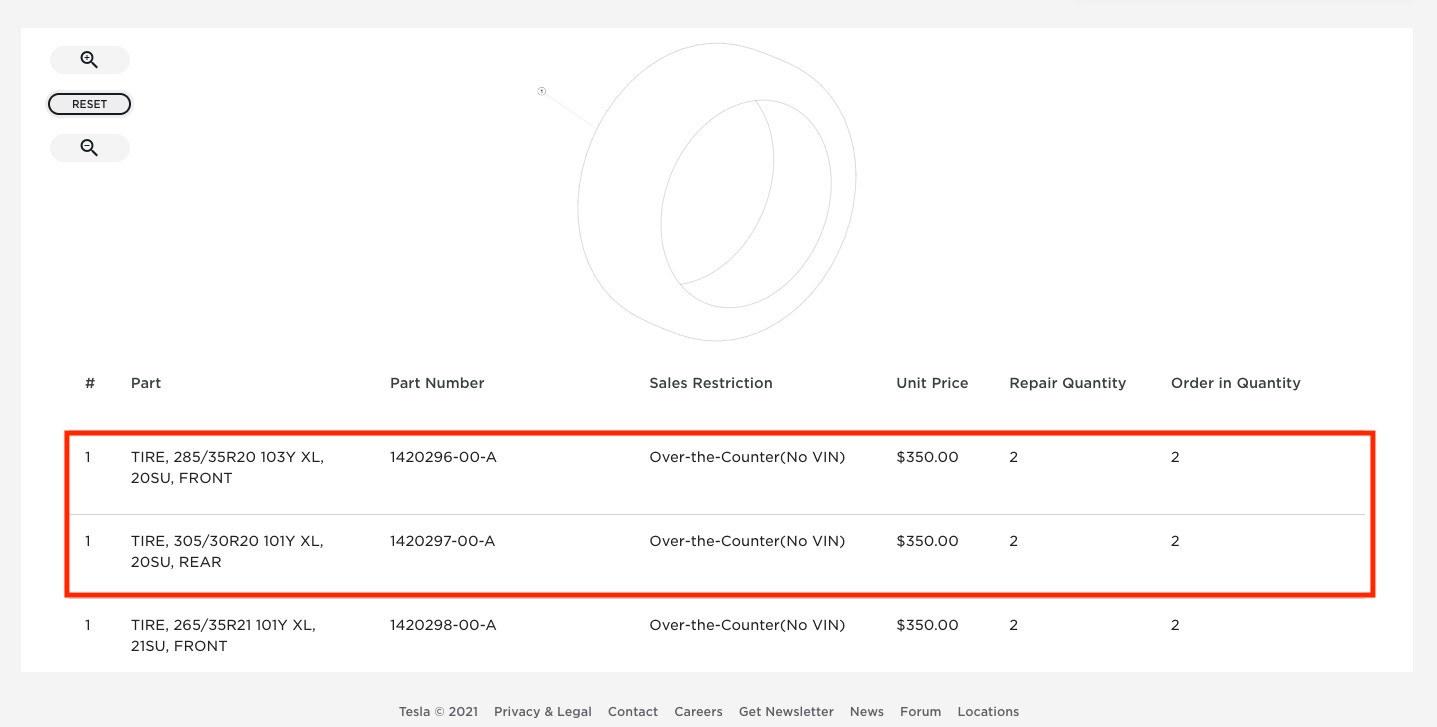Select TIRE, 305/30R20 101Y XL rear part
The width and height of the screenshot is (1437, 727).
227,552
